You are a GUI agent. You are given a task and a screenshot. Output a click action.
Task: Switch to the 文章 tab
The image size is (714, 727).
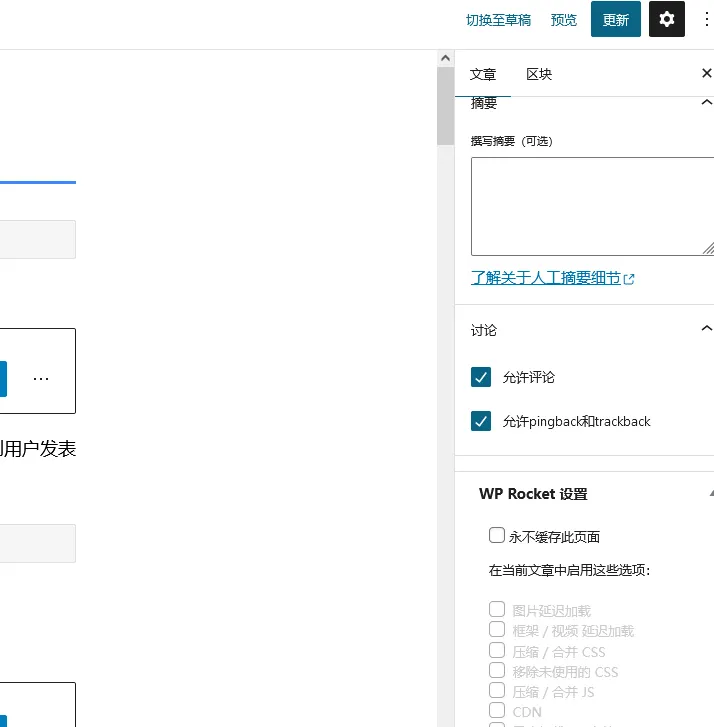[483, 74]
